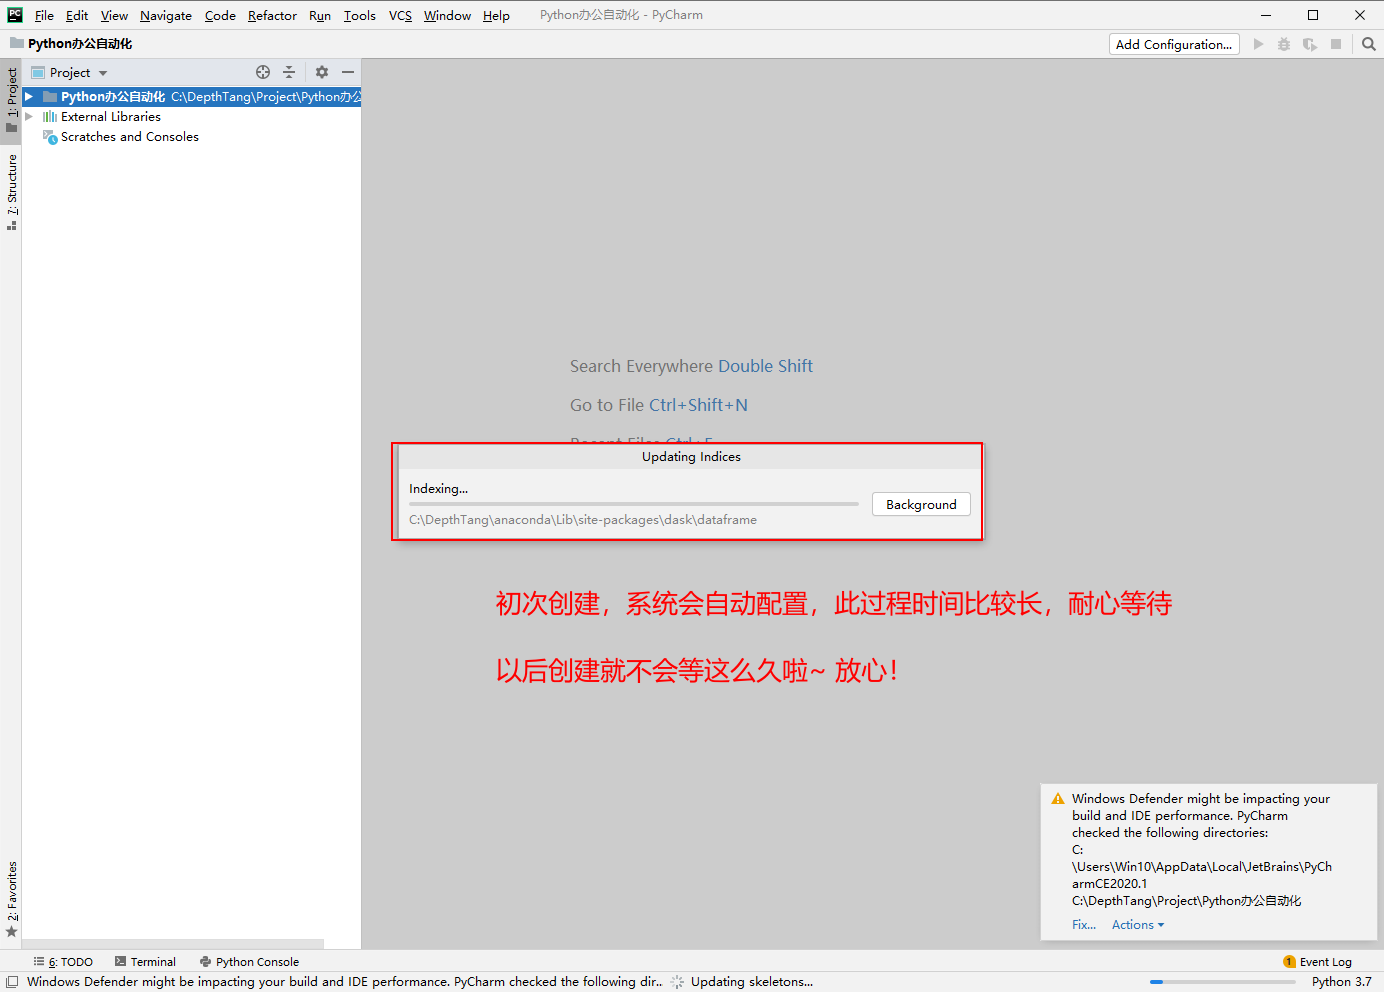Click the Event Log badge icon

pyautogui.click(x=1289, y=962)
